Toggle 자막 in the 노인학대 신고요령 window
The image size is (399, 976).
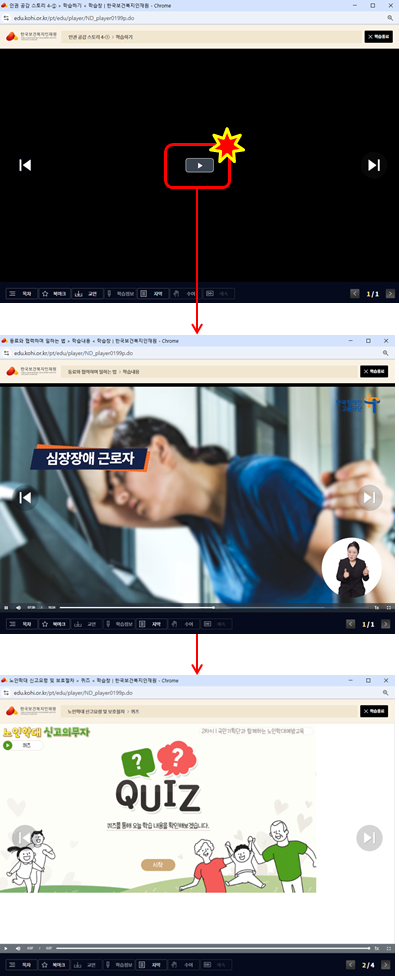coord(152,965)
